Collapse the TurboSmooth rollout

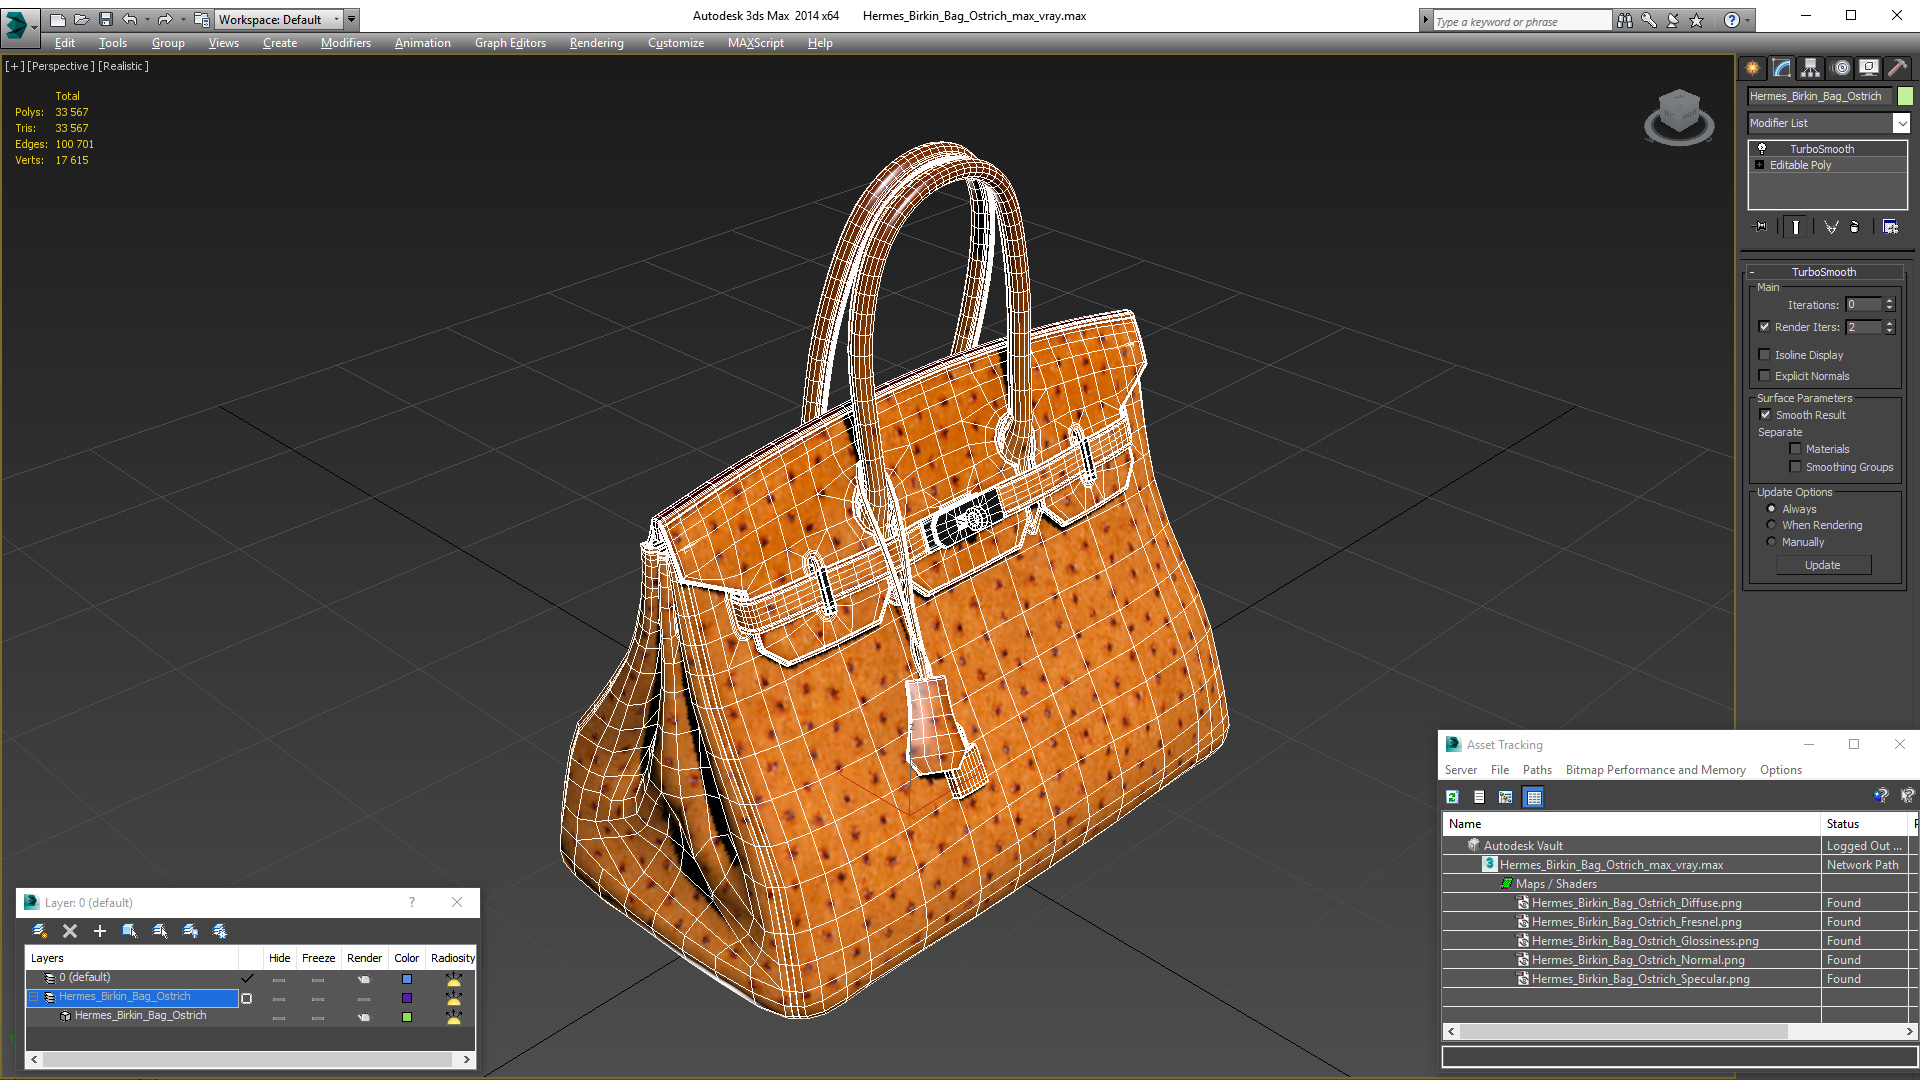1752,272
